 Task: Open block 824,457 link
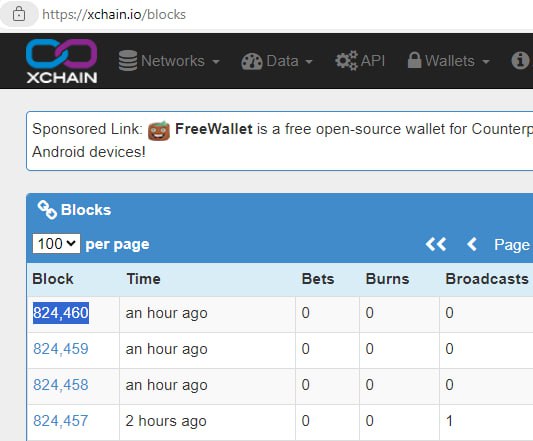pos(61,421)
